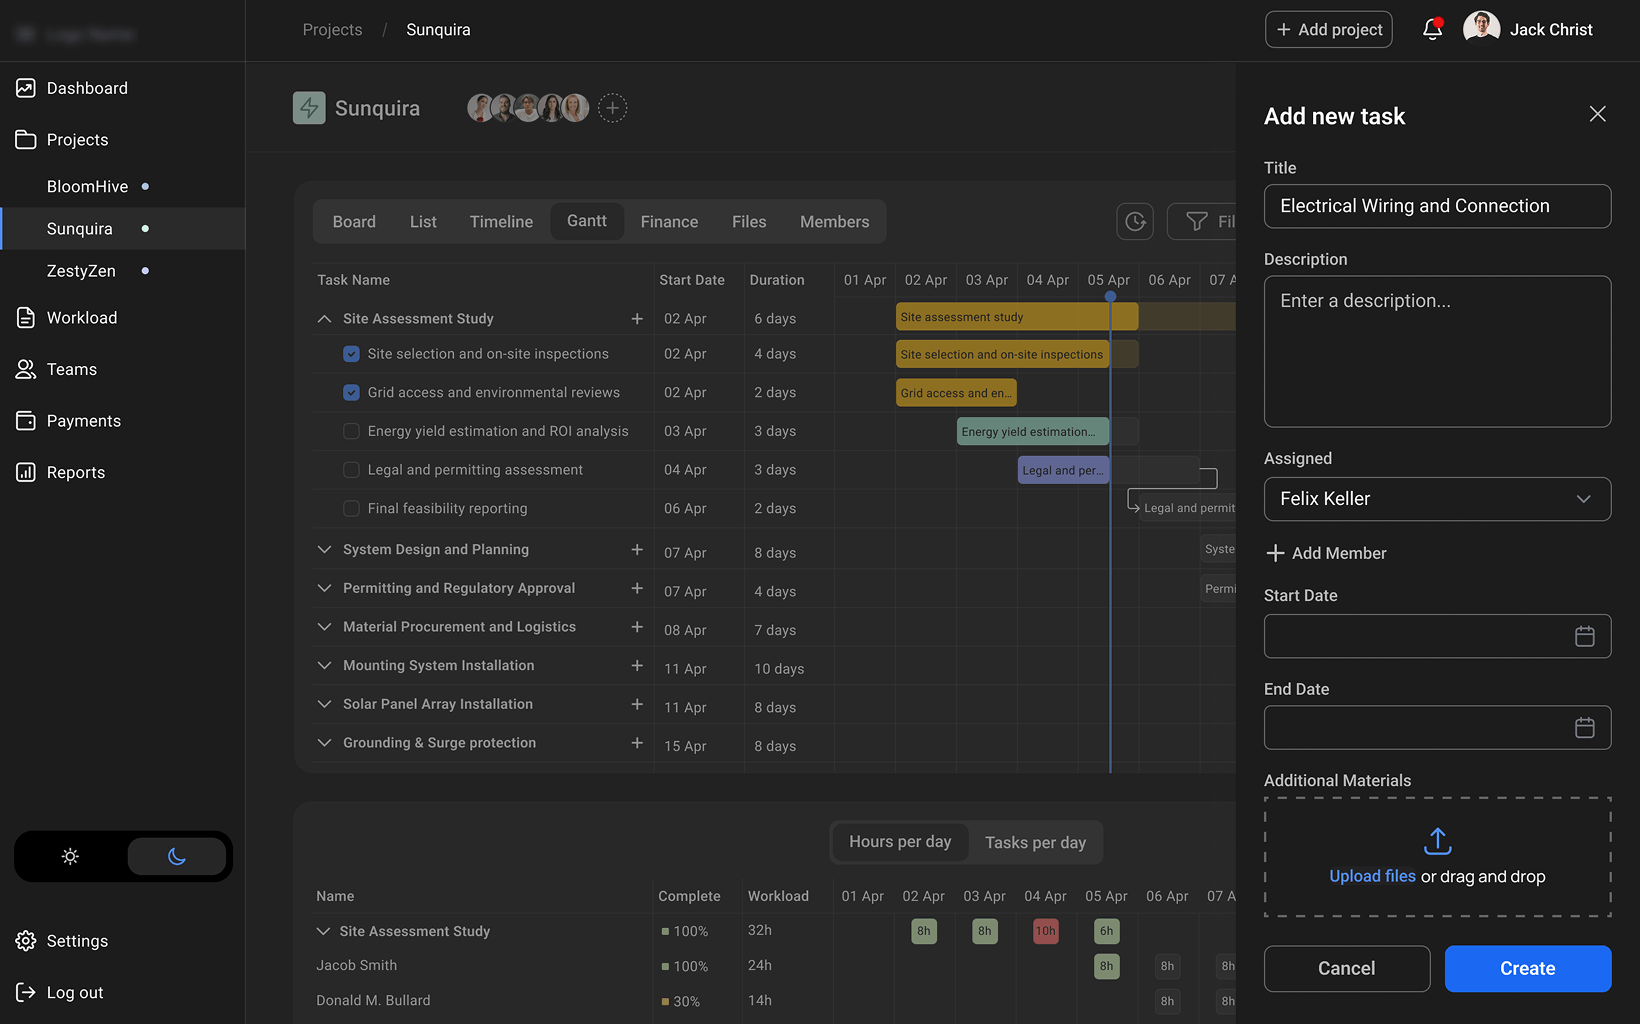Open Start Date calendar icon
The height and width of the screenshot is (1024, 1640).
click(1585, 636)
